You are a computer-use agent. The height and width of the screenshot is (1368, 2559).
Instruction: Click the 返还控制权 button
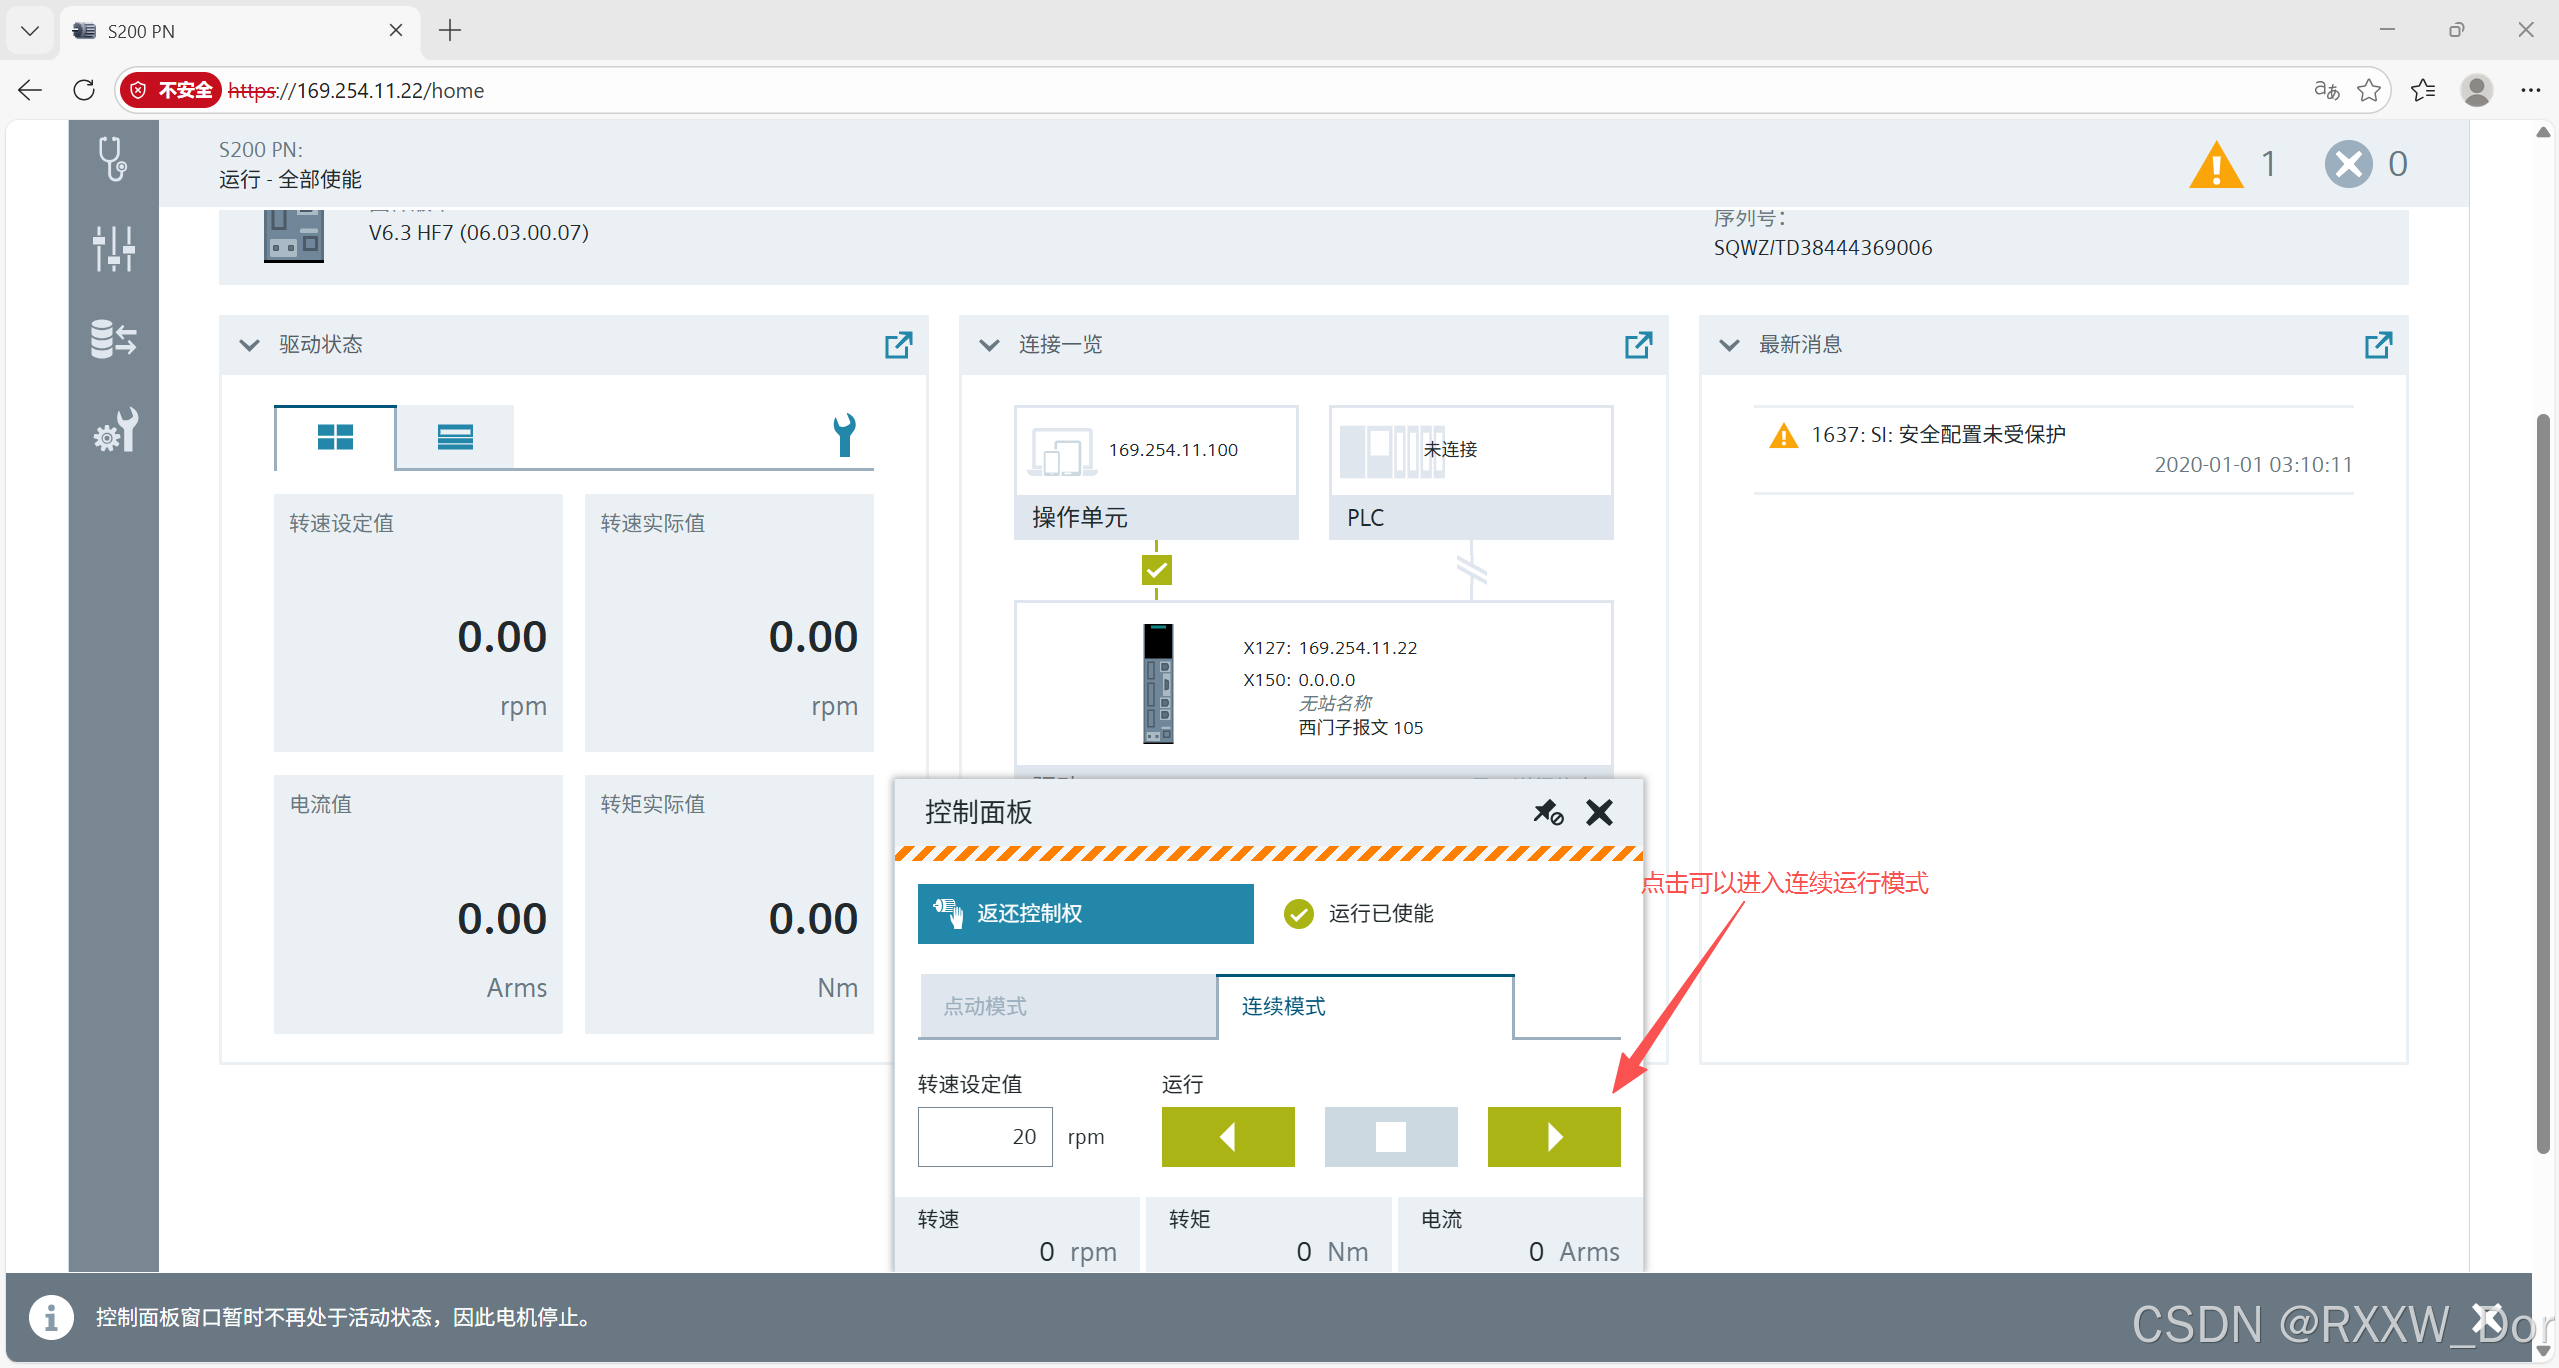[1085, 913]
